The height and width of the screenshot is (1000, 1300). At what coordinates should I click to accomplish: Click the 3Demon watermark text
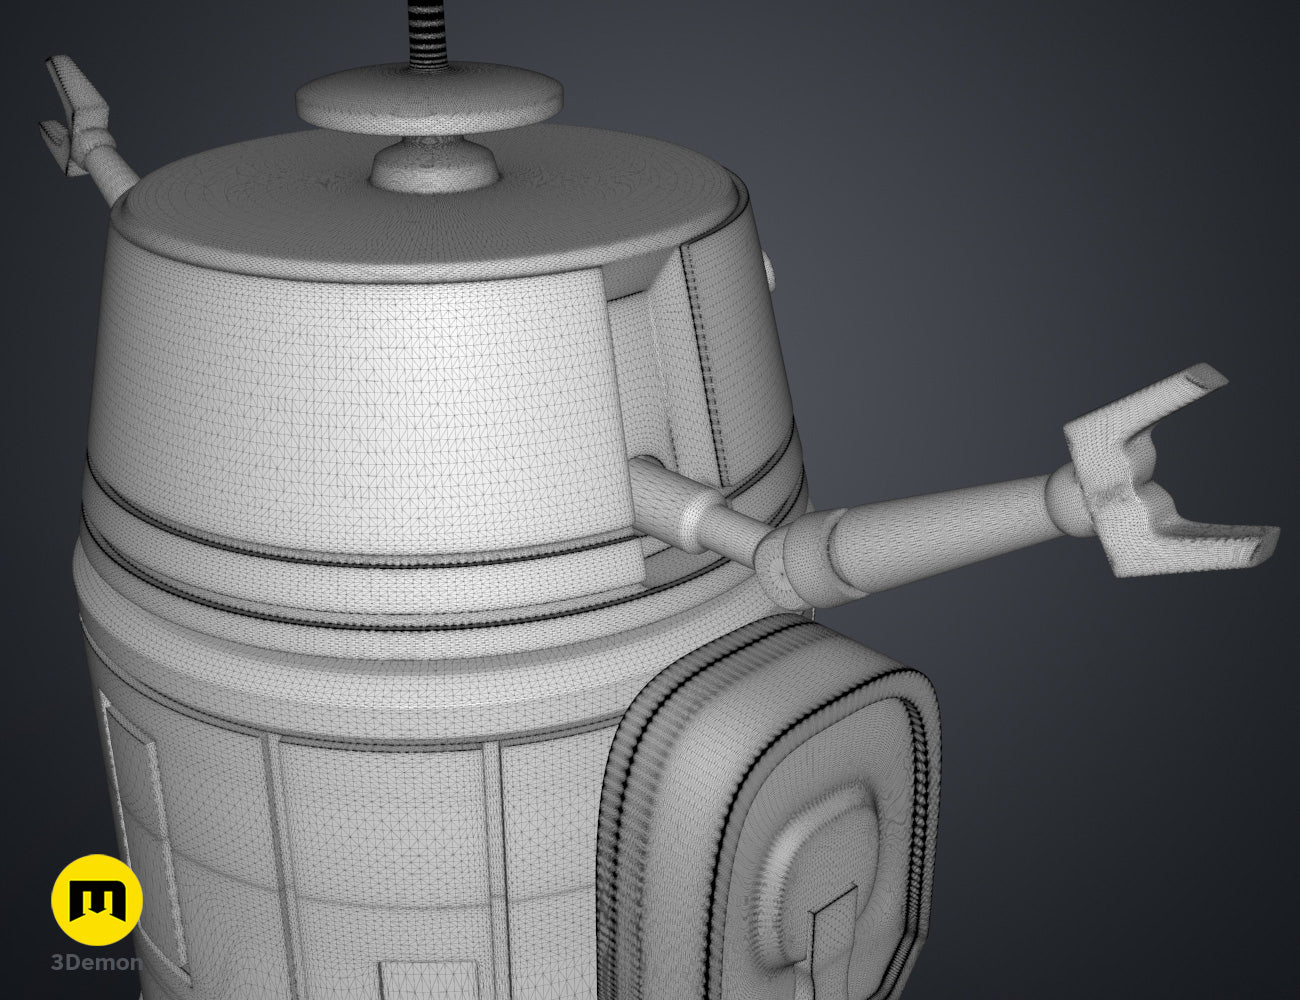(96, 964)
